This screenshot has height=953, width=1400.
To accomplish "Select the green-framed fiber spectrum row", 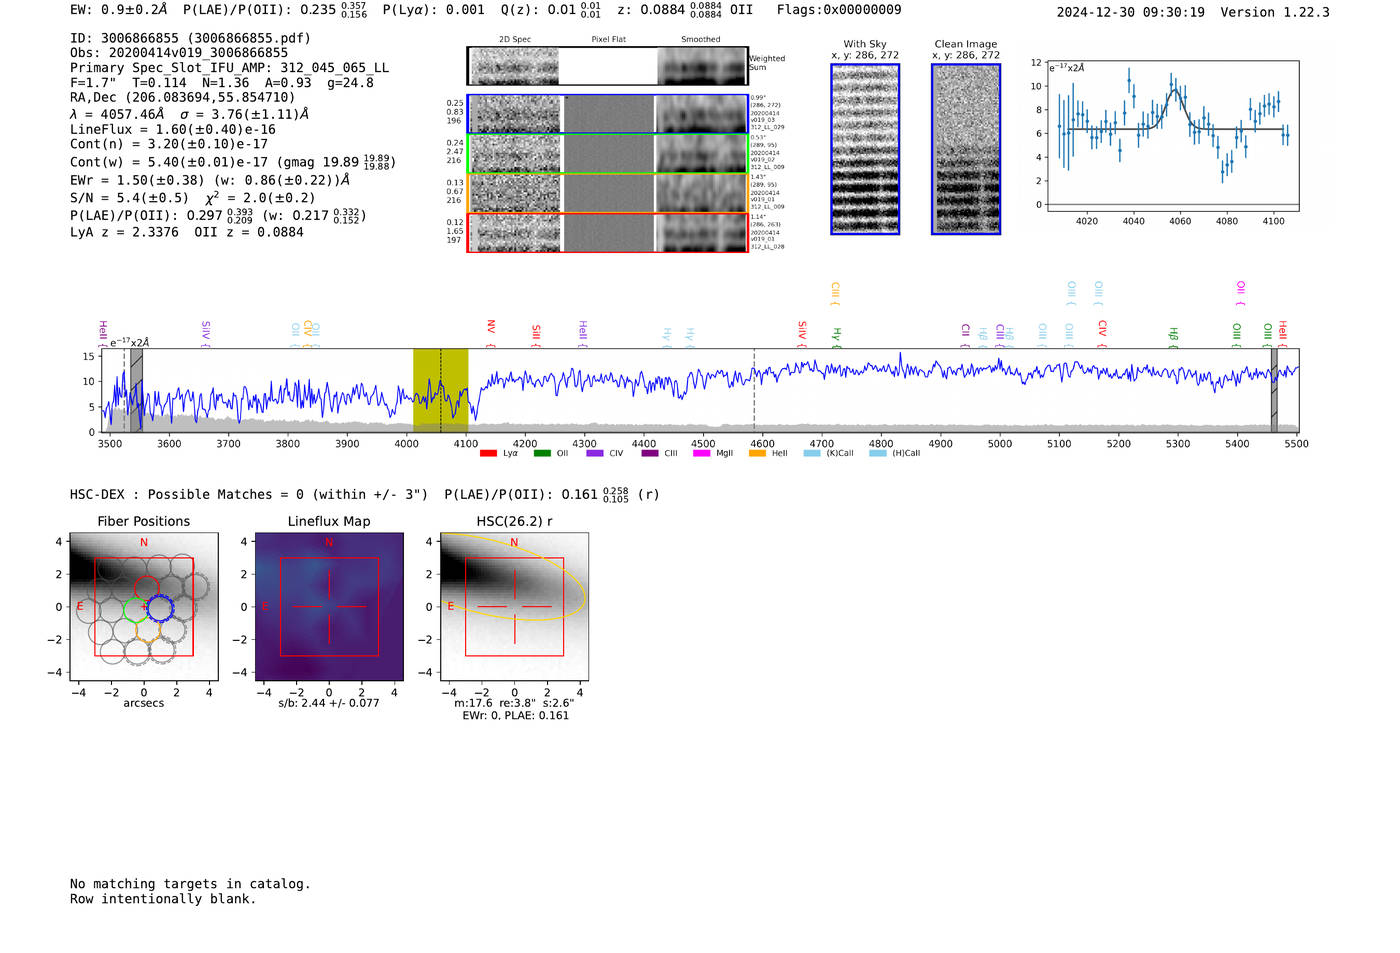I will (x=607, y=154).
